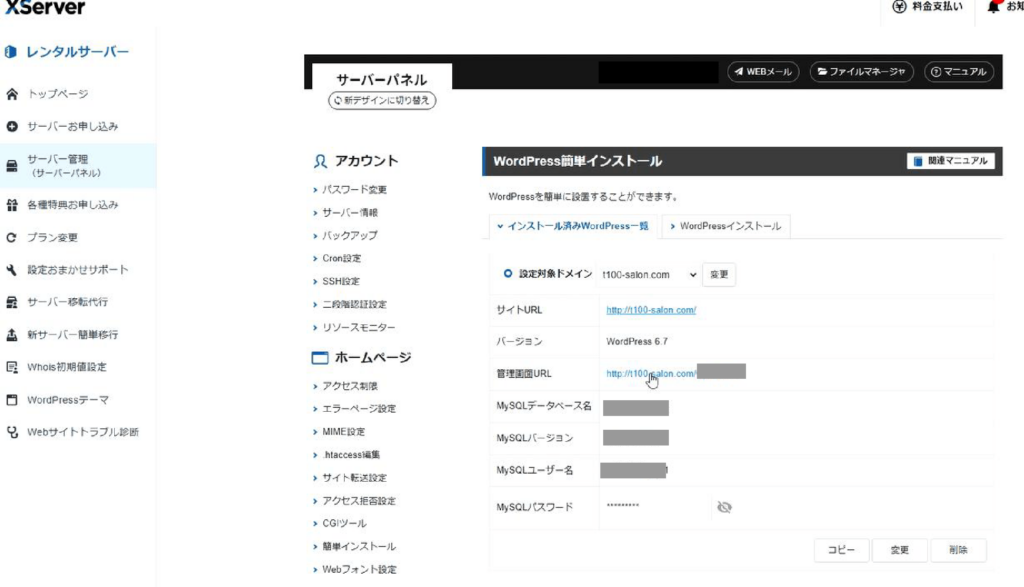Click the wrench icon beside 設定おまかせサポート
This screenshot has height=587, width=1024.
(x=12, y=270)
